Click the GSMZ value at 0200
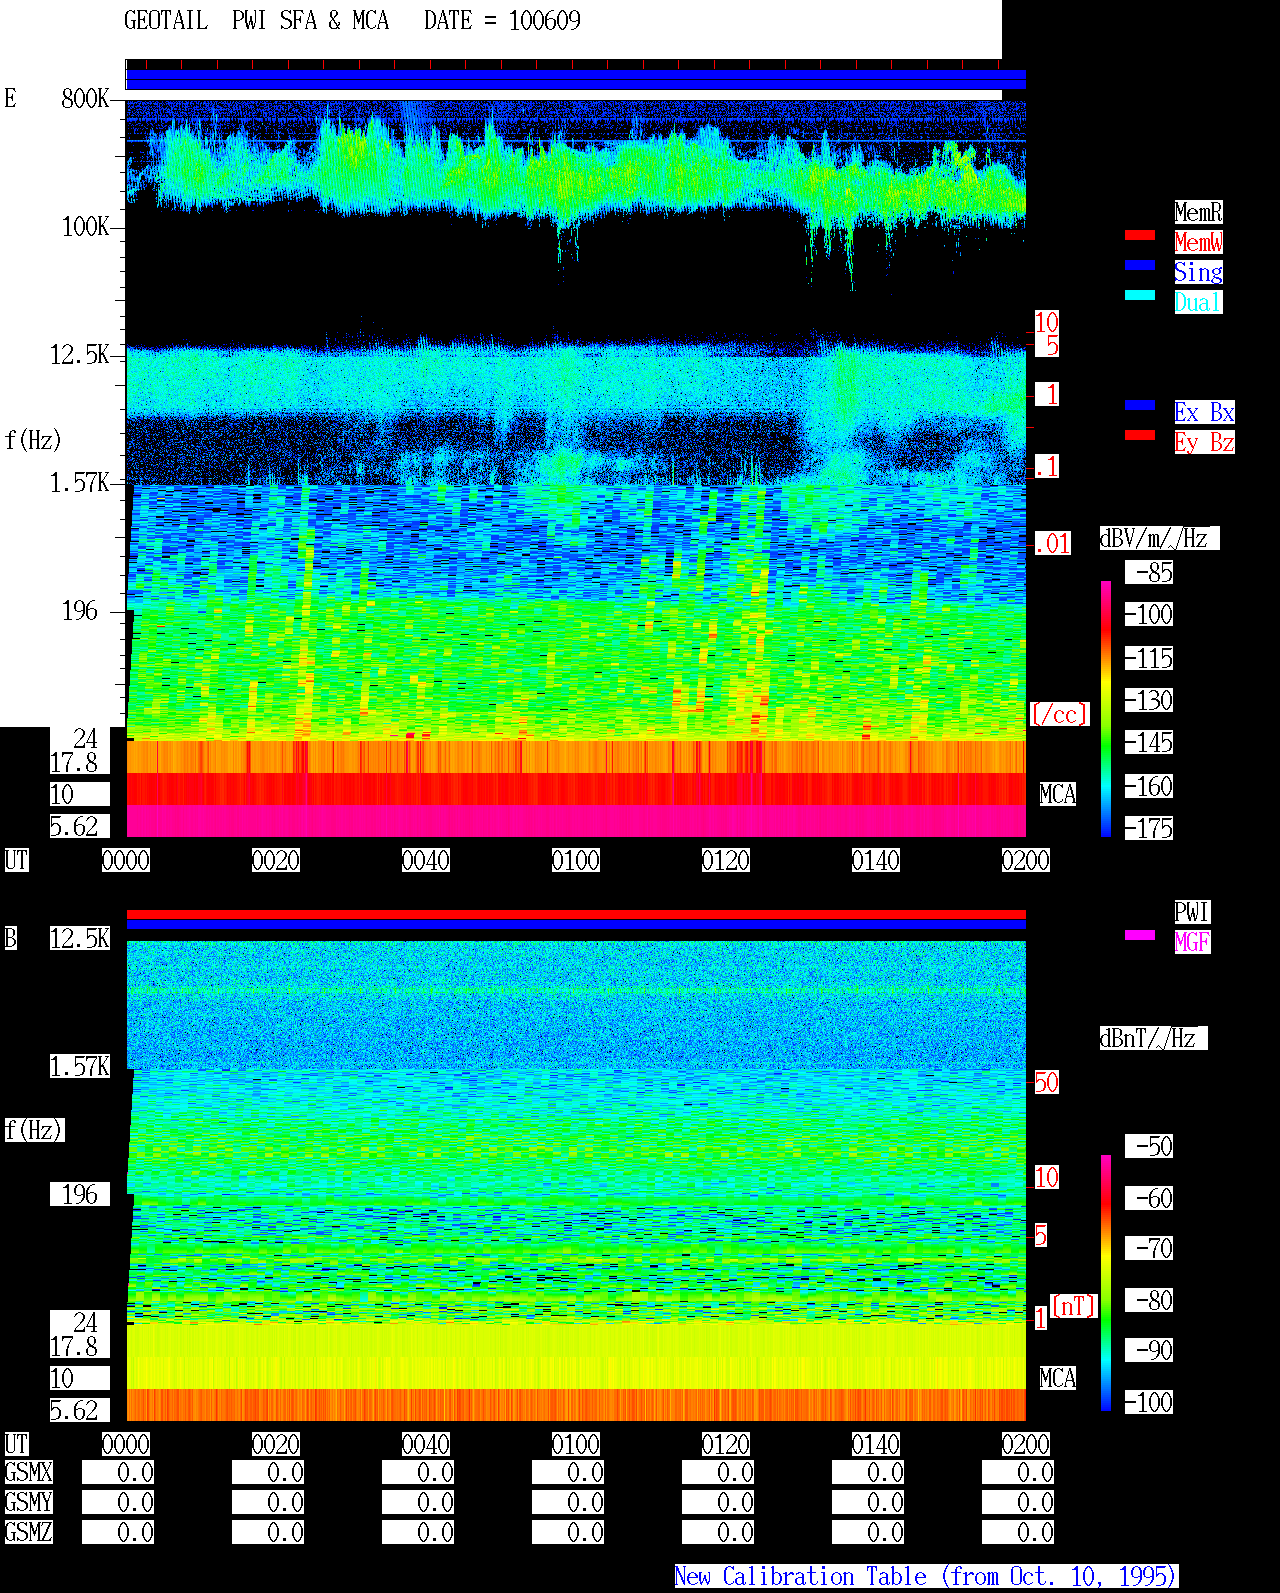The image size is (1280, 1593). pos(1018,1532)
